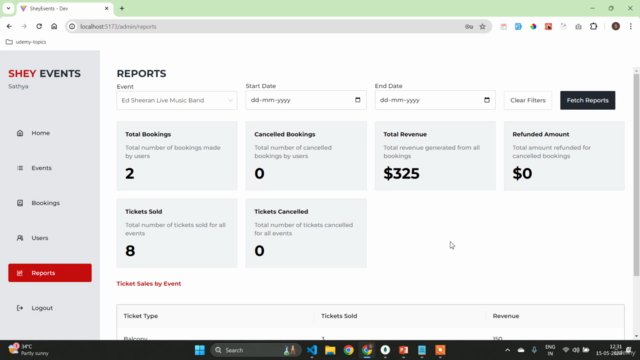
Task: Click the Tickets Sold value 8
Action: click(x=130, y=251)
